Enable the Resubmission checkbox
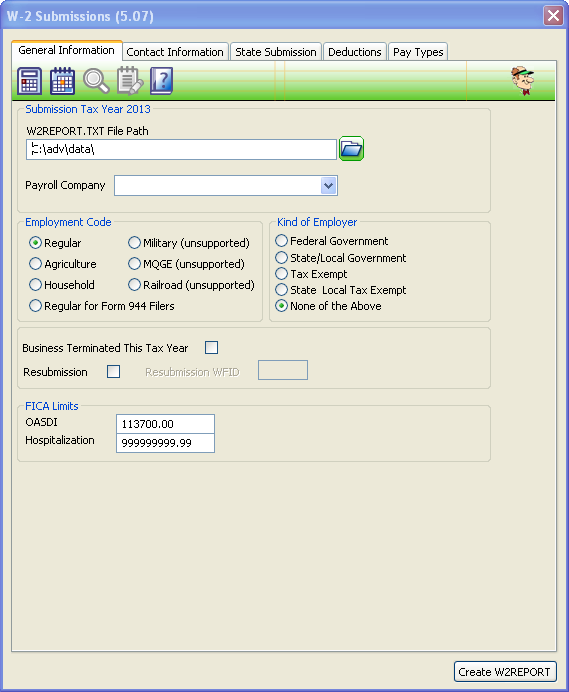The height and width of the screenshot is (692, 569). point(113,372)
